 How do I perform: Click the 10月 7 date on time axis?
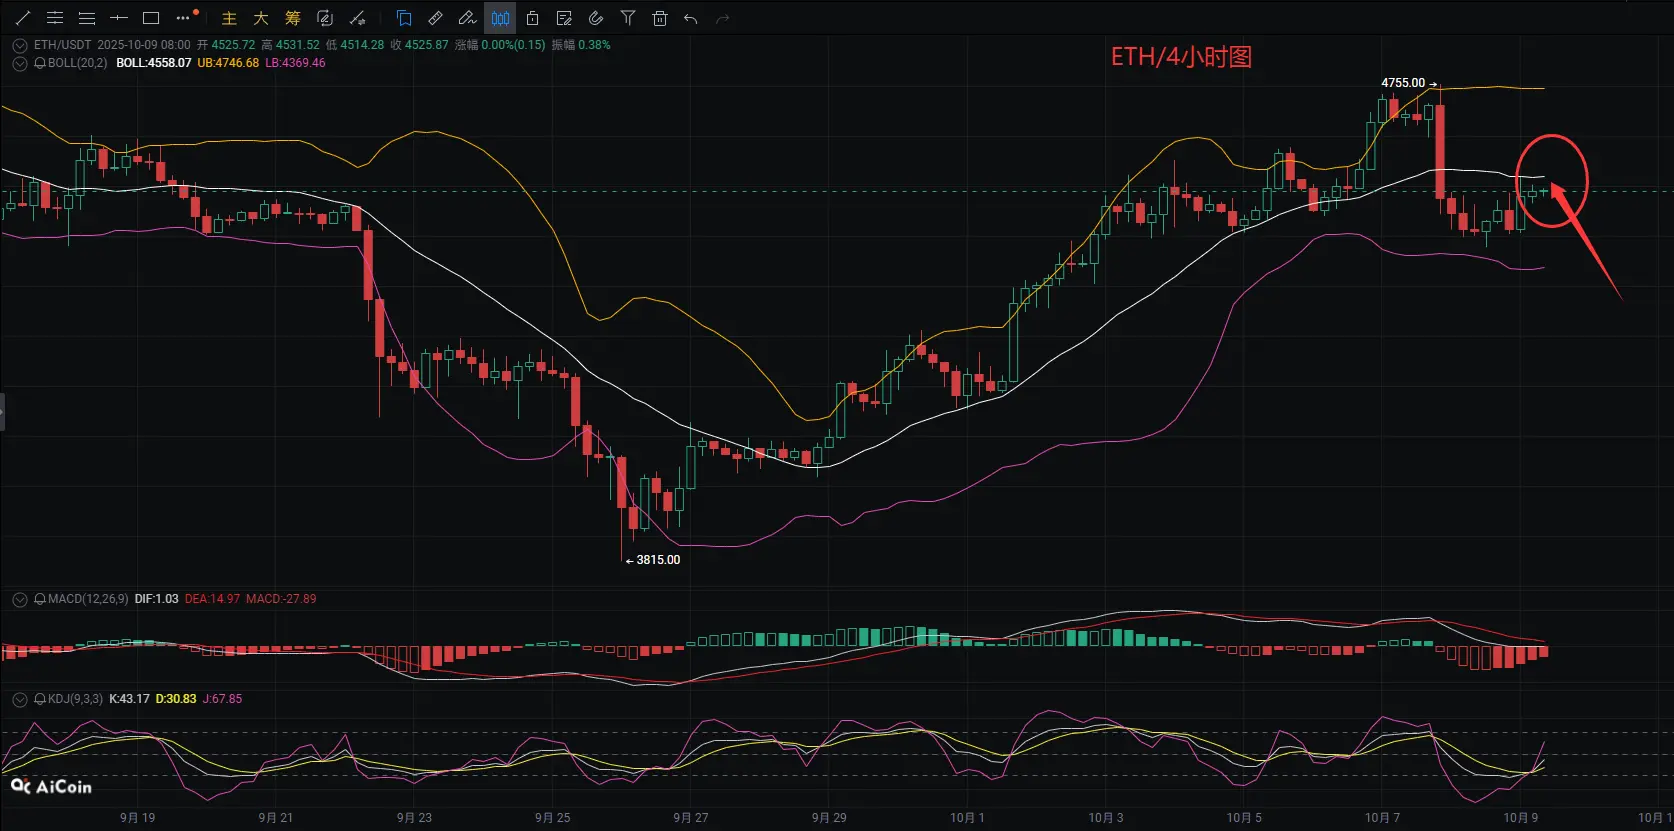click(x=1383, y=818)
